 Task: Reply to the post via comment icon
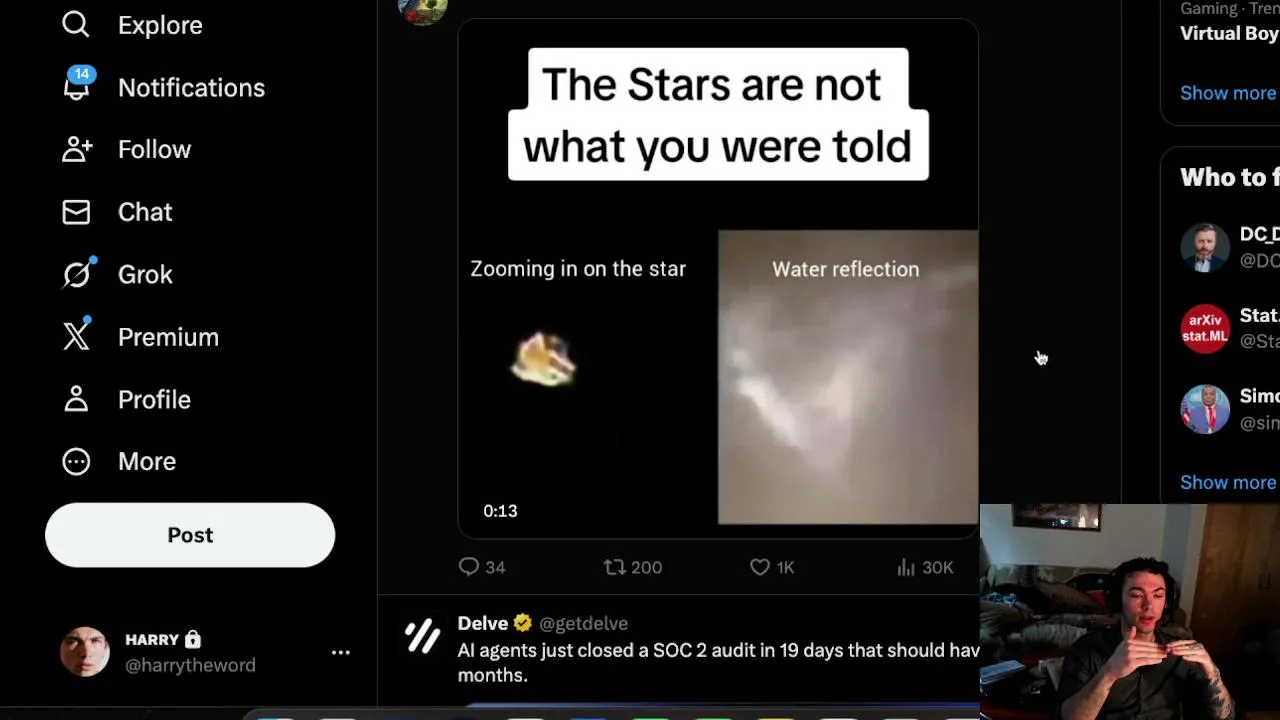469,567
